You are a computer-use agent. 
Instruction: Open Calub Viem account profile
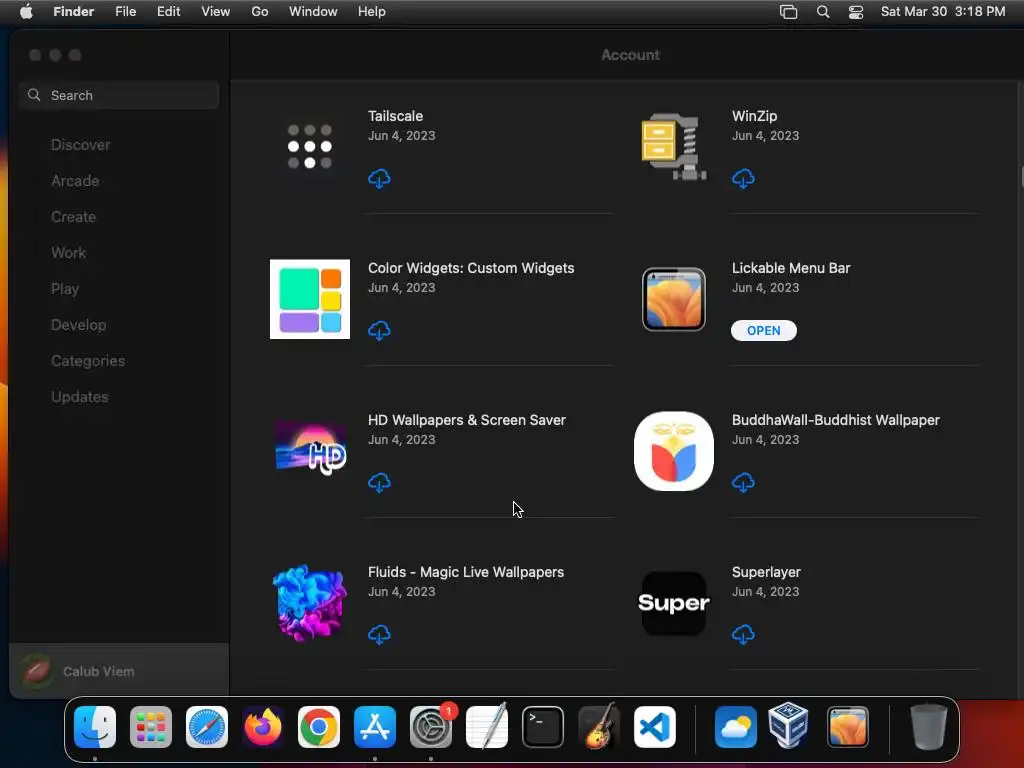point(119,671)
